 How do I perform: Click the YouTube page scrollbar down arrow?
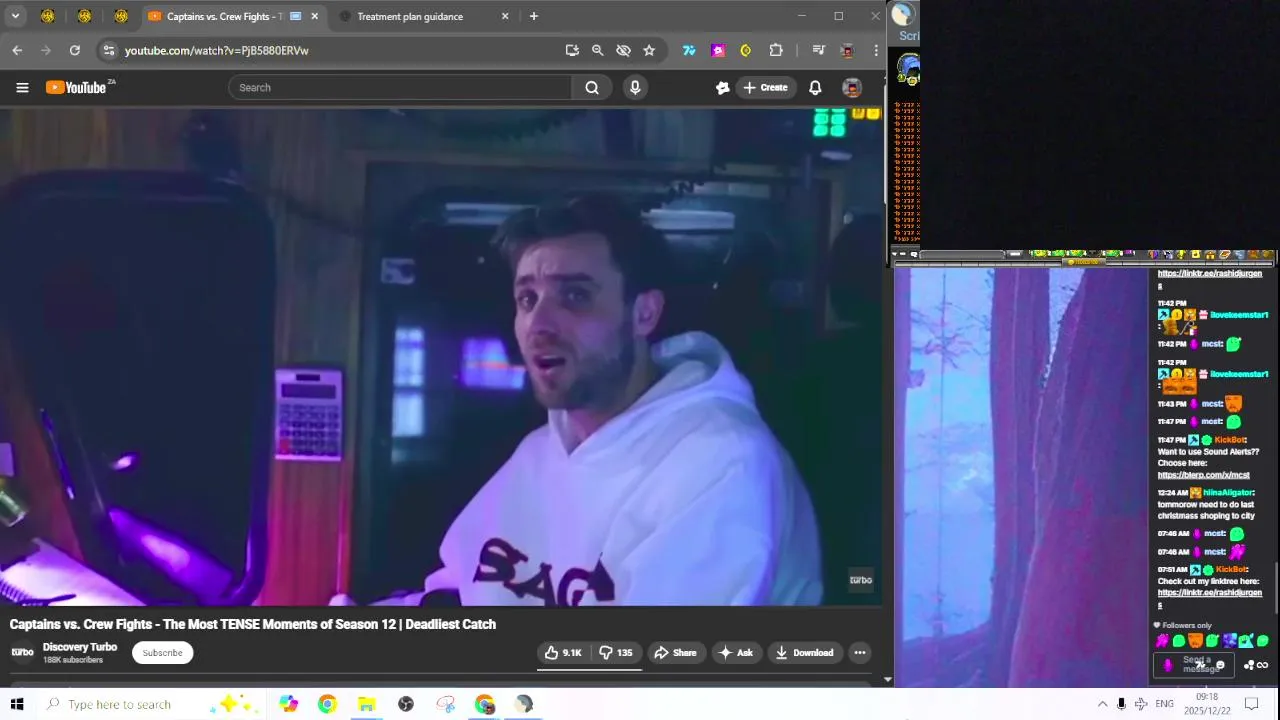click(887, 679)
